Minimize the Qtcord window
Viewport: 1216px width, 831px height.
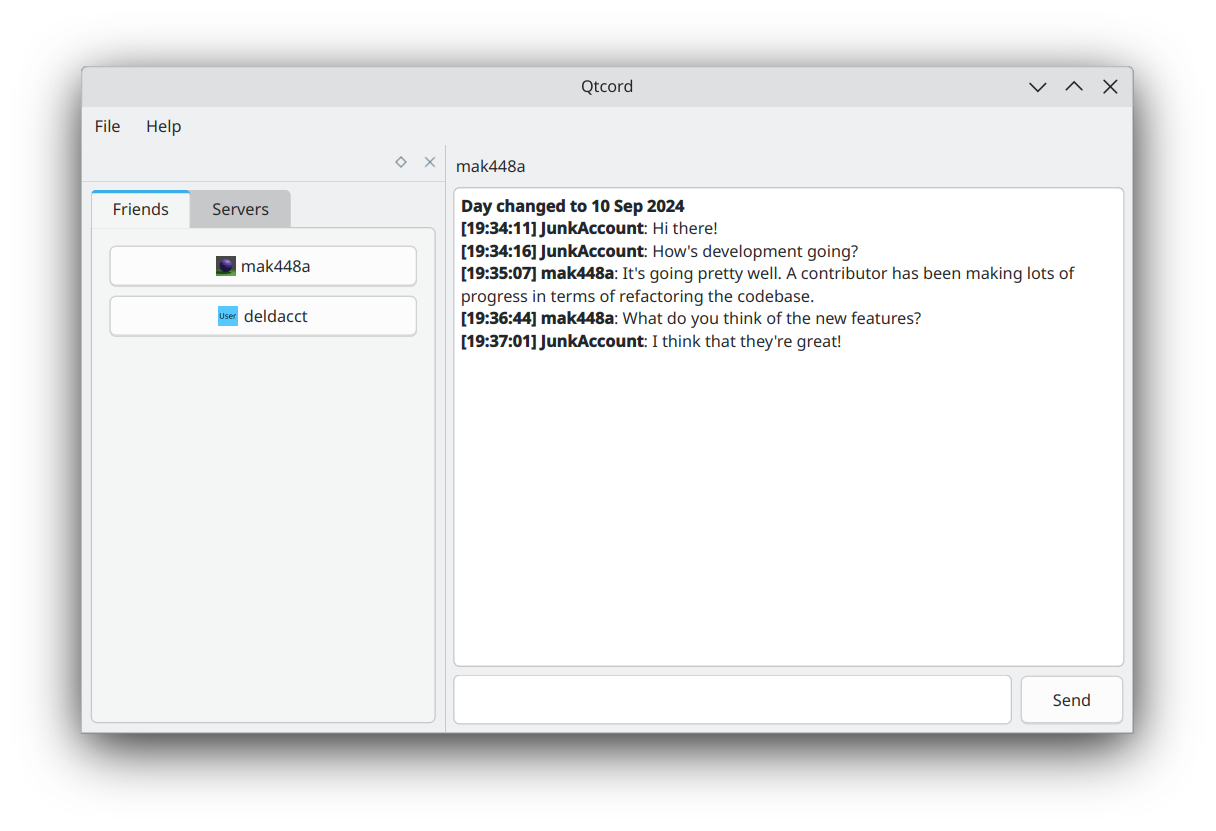(1038, 87)
